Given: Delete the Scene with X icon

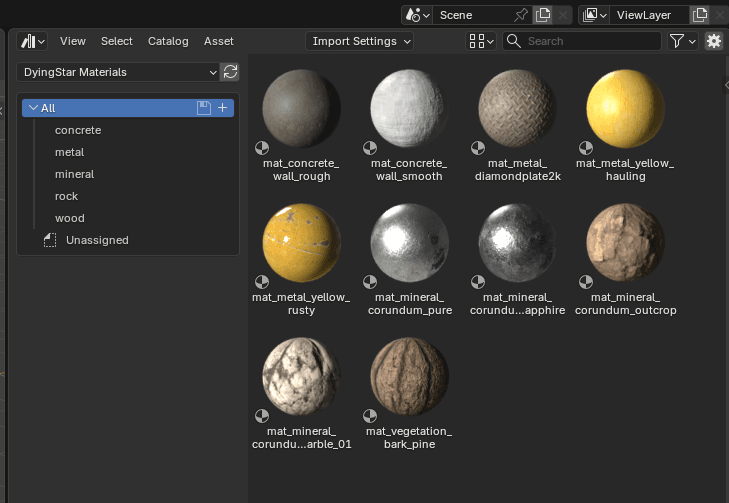Looking at the screenshot, I should [x=563, y=15].
